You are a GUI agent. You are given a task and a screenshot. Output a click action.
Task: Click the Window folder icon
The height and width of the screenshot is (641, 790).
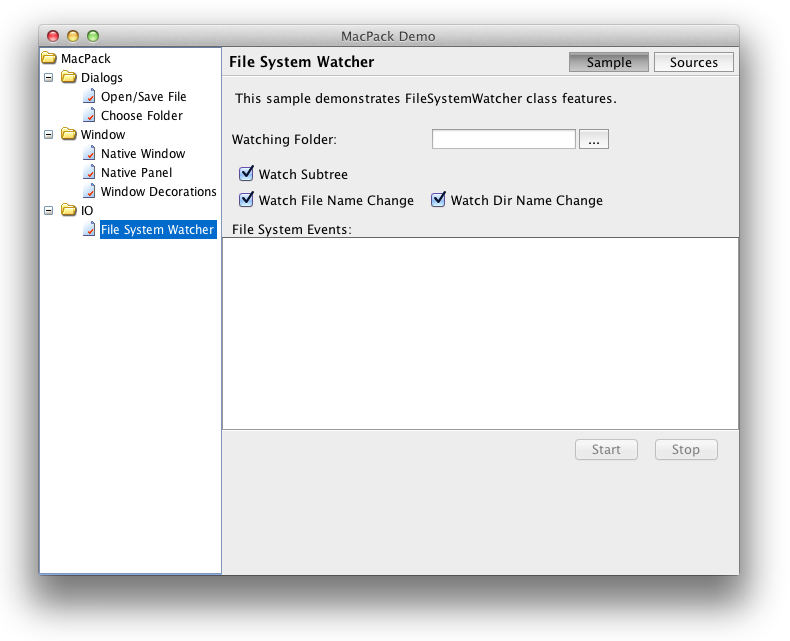point(69,134)
